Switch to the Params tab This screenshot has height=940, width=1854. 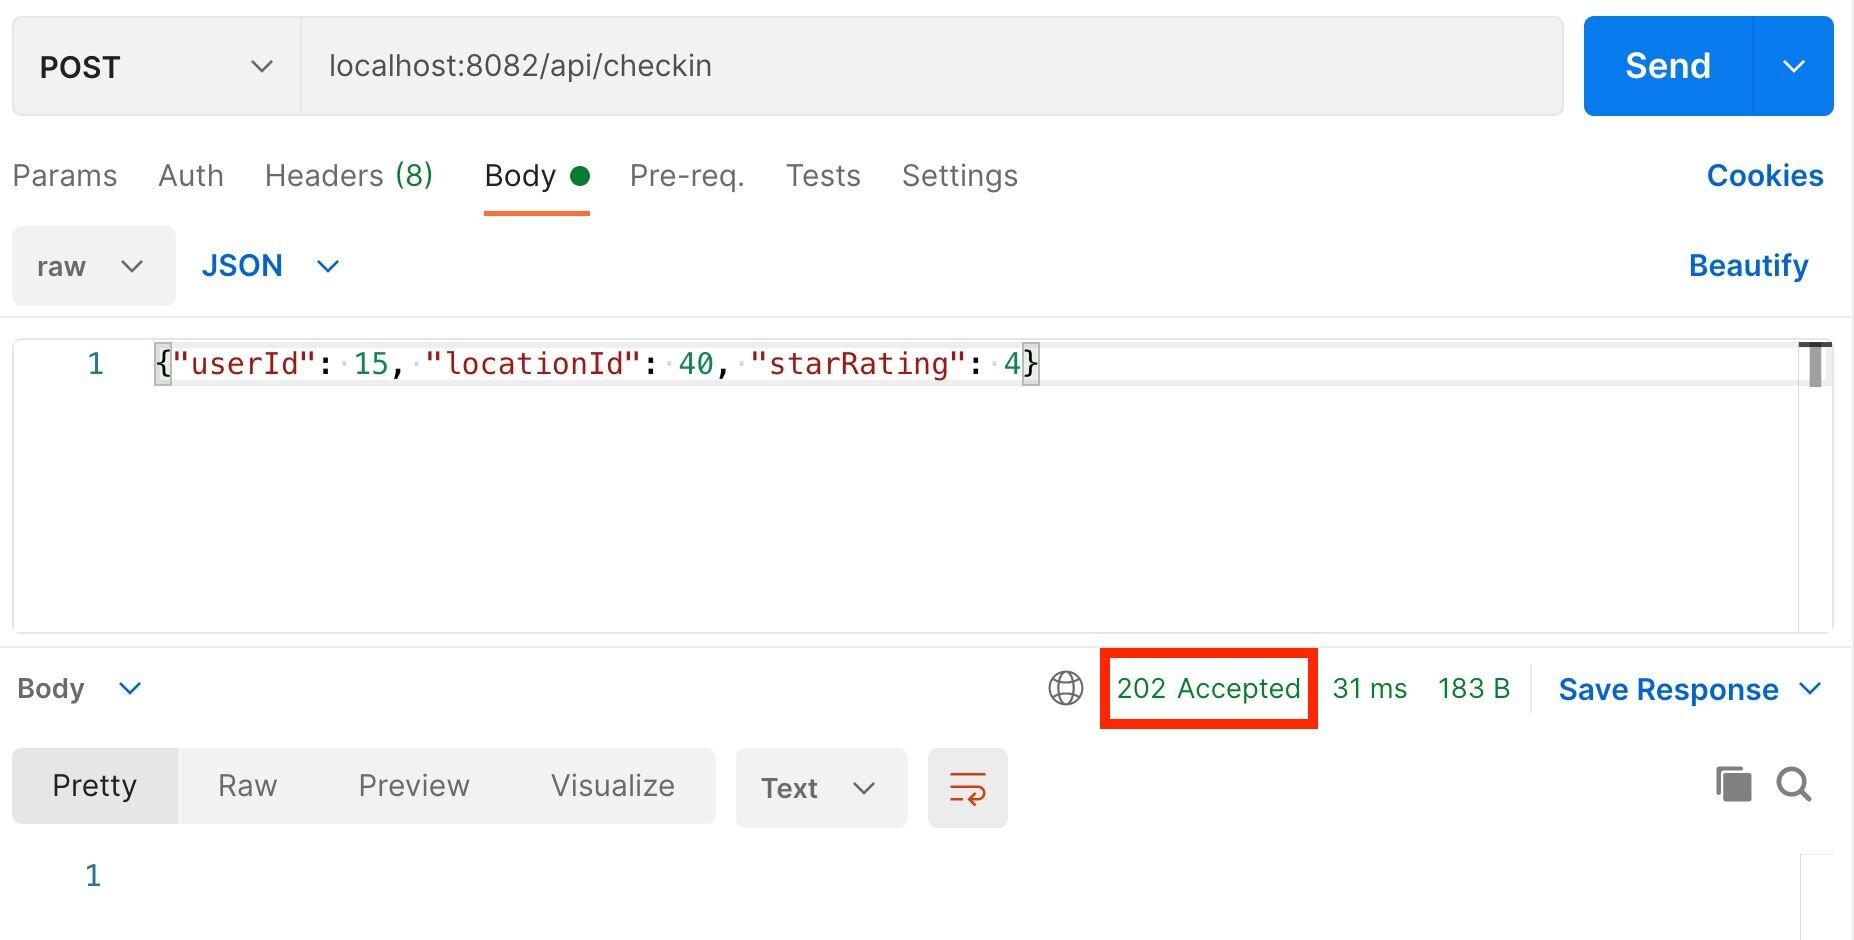click(65, 176)
